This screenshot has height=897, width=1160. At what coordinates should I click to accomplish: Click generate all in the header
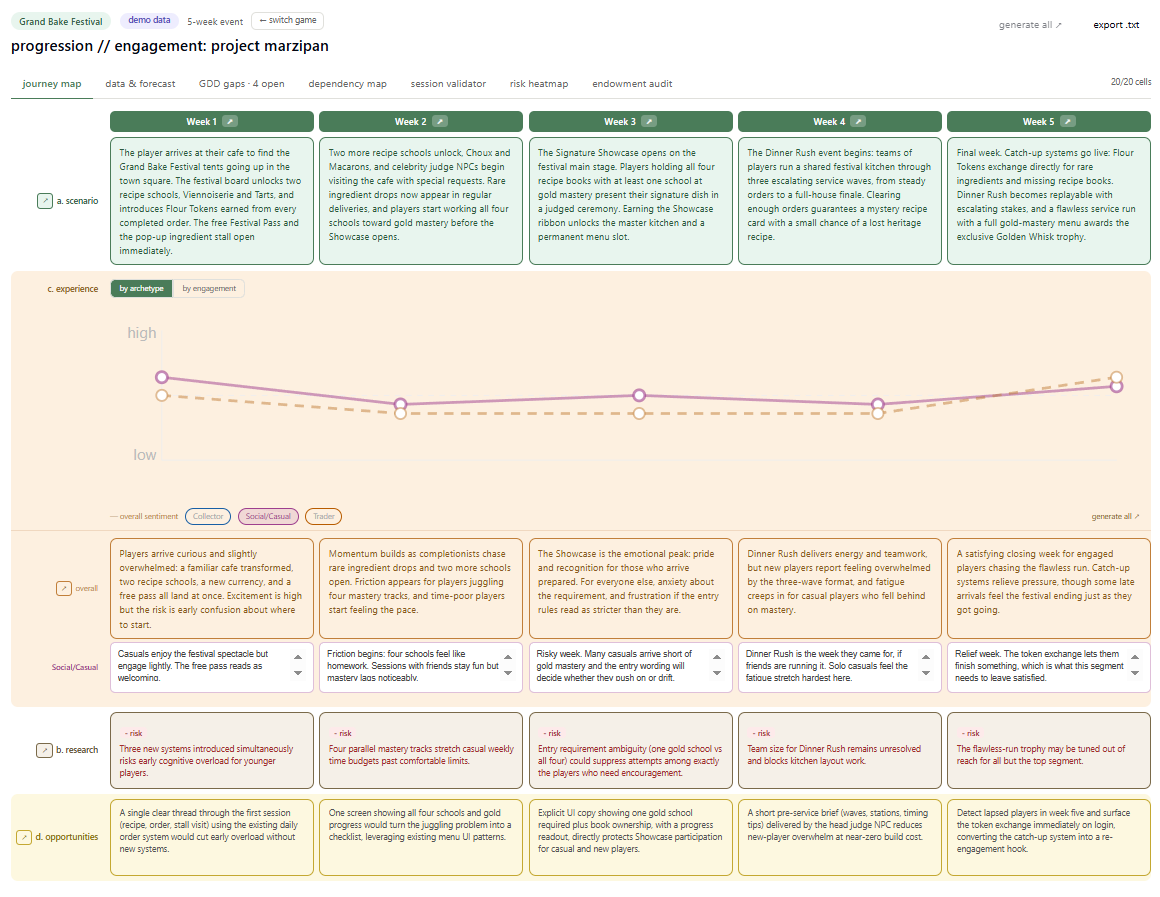[x=1031, y=25]
